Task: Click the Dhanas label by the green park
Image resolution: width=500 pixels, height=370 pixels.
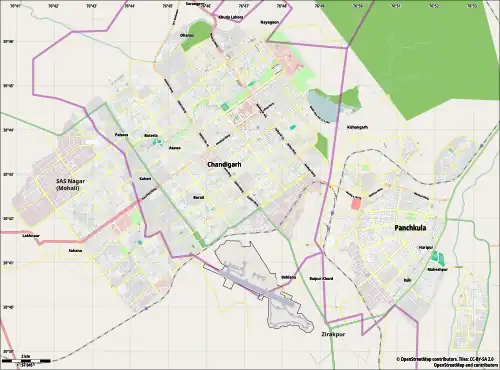Action: [x=187, y=35]
